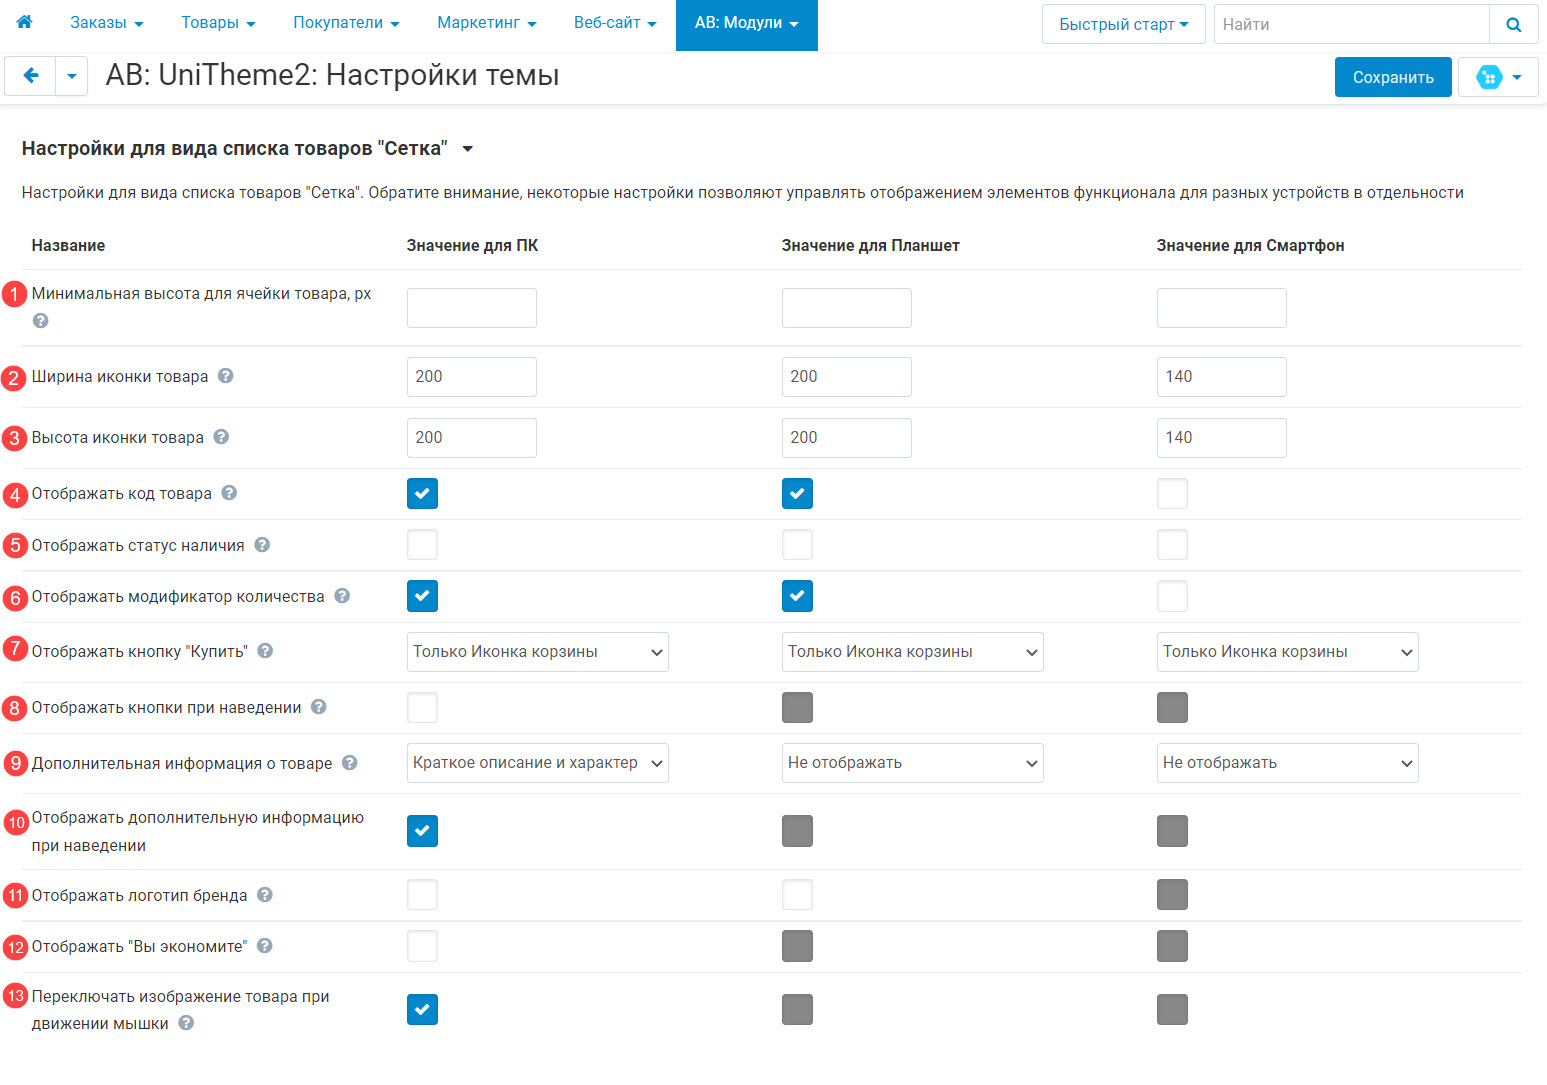
Task: Focus the Найти search field
Action: [x=1352, y=24]
